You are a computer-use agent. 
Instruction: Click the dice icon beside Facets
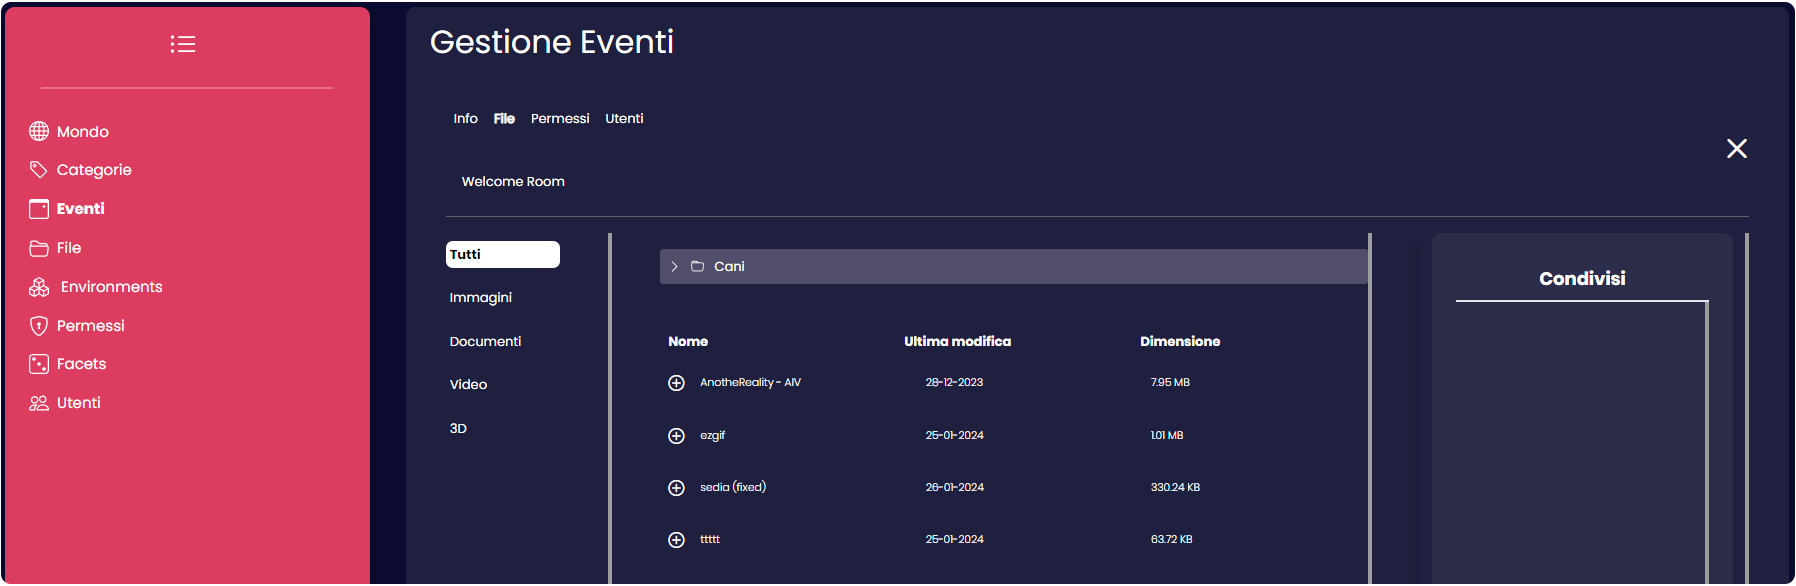(39, 364)
